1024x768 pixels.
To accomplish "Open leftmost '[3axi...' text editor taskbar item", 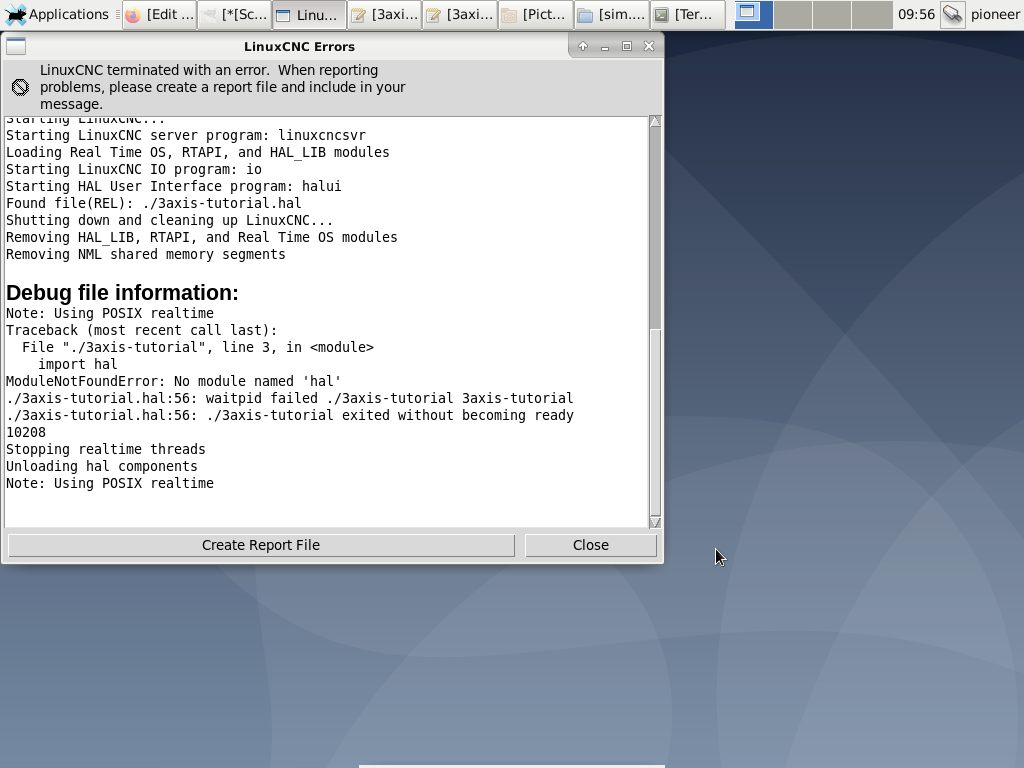I will pos(384,15).
